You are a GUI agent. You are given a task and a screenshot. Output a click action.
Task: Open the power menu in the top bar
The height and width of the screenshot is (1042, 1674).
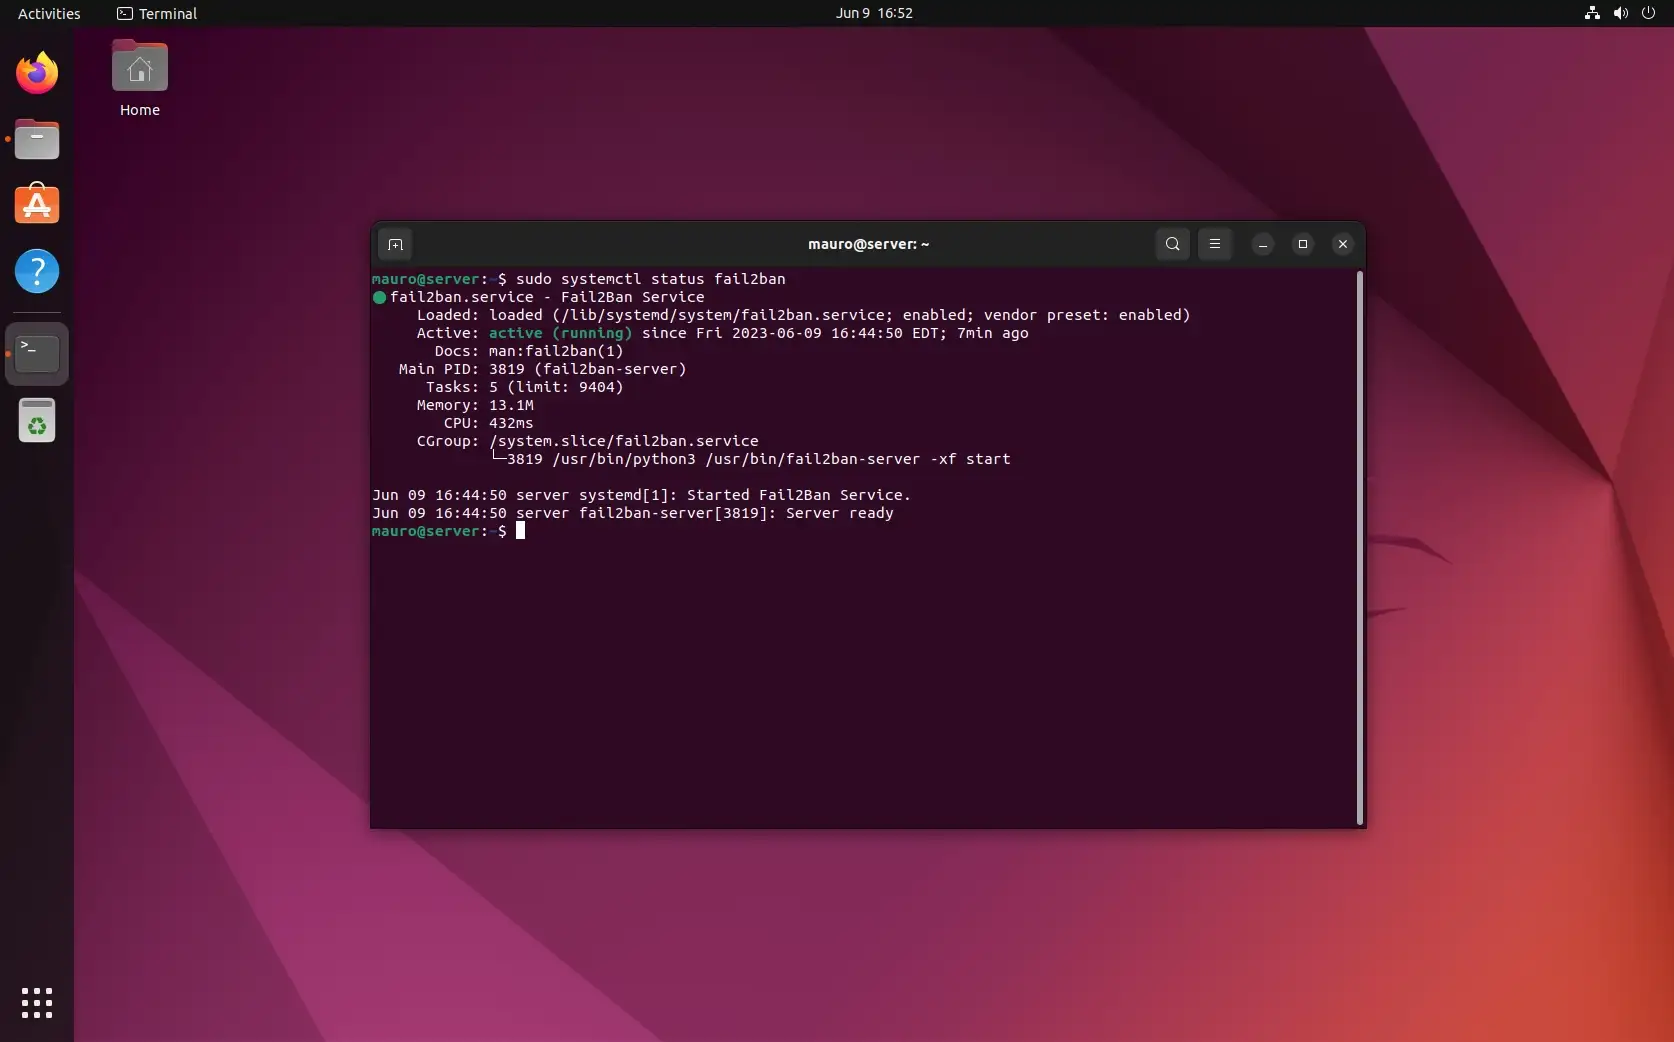click(x=1648, y=13)
